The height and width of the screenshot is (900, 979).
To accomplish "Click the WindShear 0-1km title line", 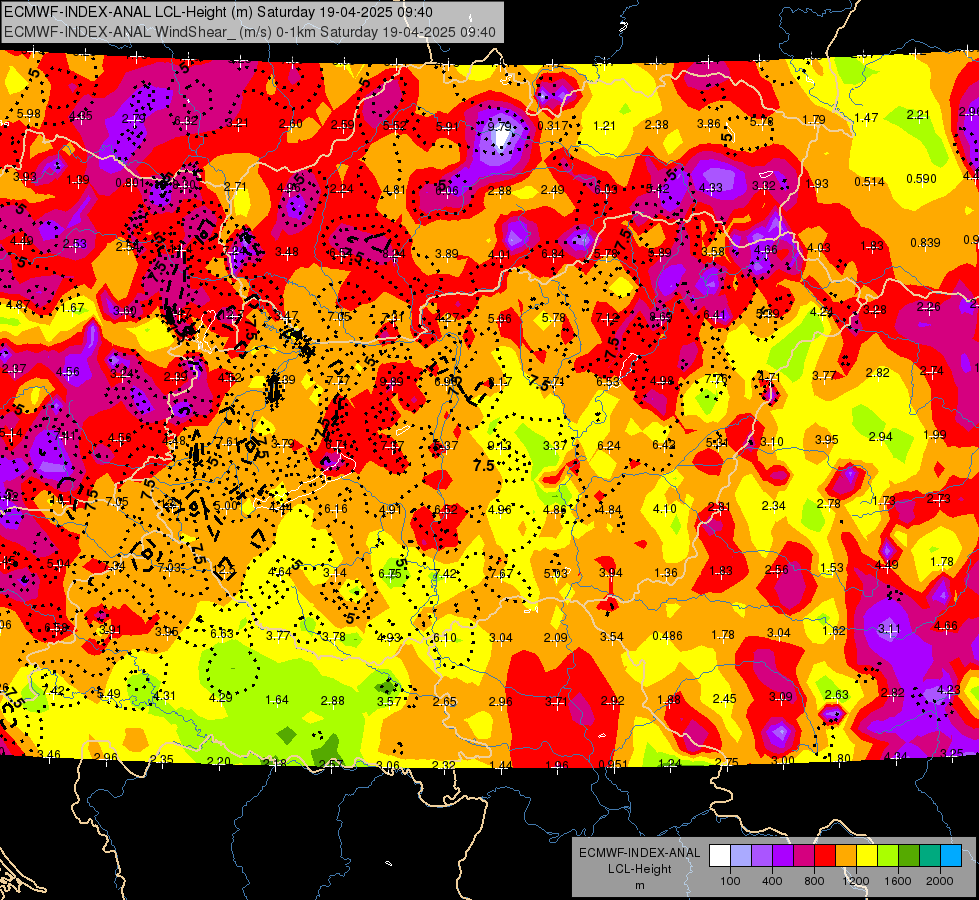I will click(x=250, y=32).
